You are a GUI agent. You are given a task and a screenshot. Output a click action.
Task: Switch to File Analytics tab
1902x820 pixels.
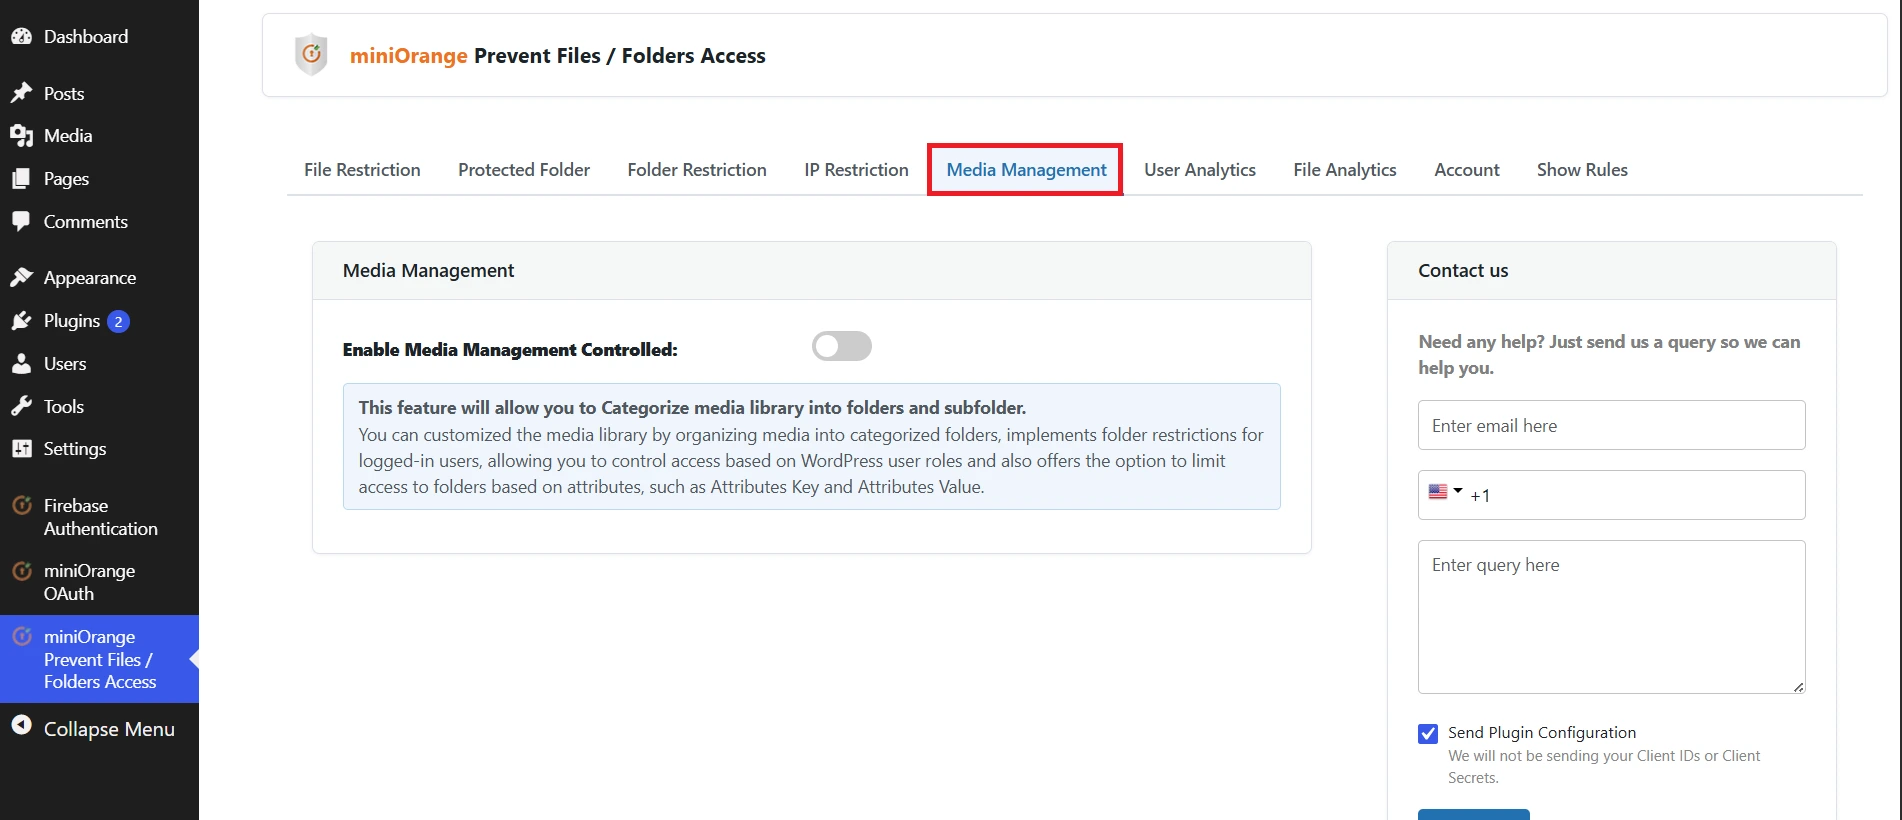tap(1345, 170)
